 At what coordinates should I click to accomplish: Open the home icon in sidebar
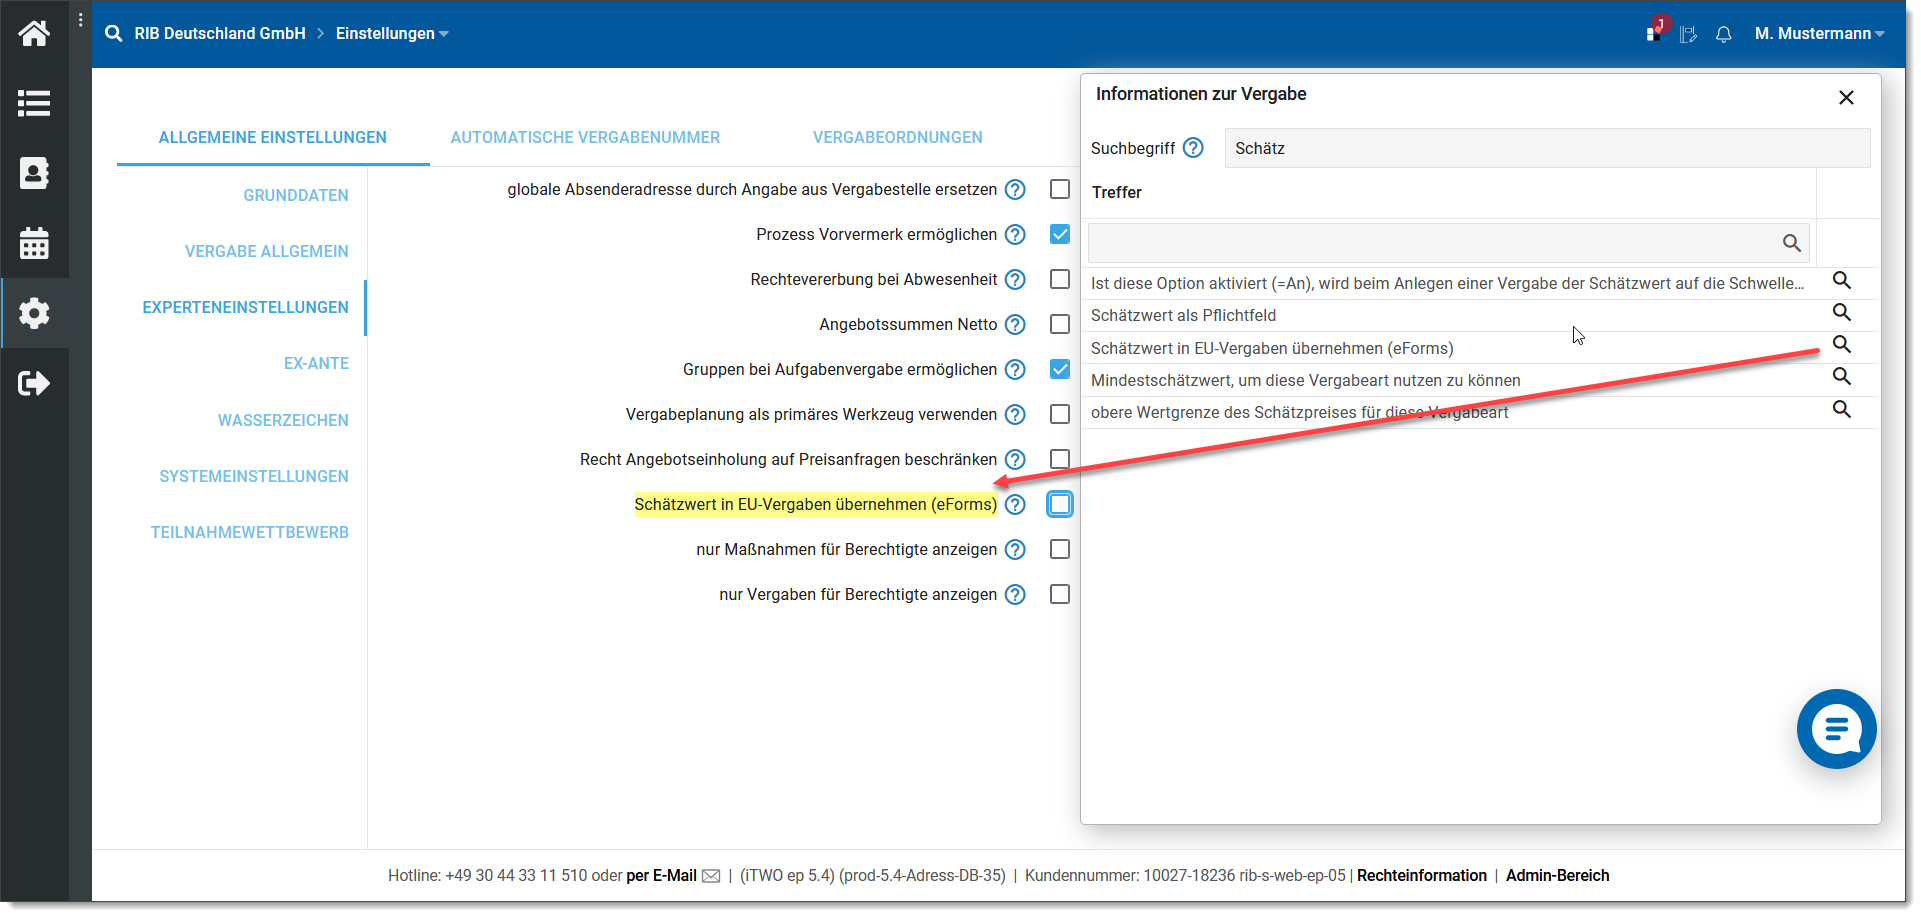tap(34, 34)
